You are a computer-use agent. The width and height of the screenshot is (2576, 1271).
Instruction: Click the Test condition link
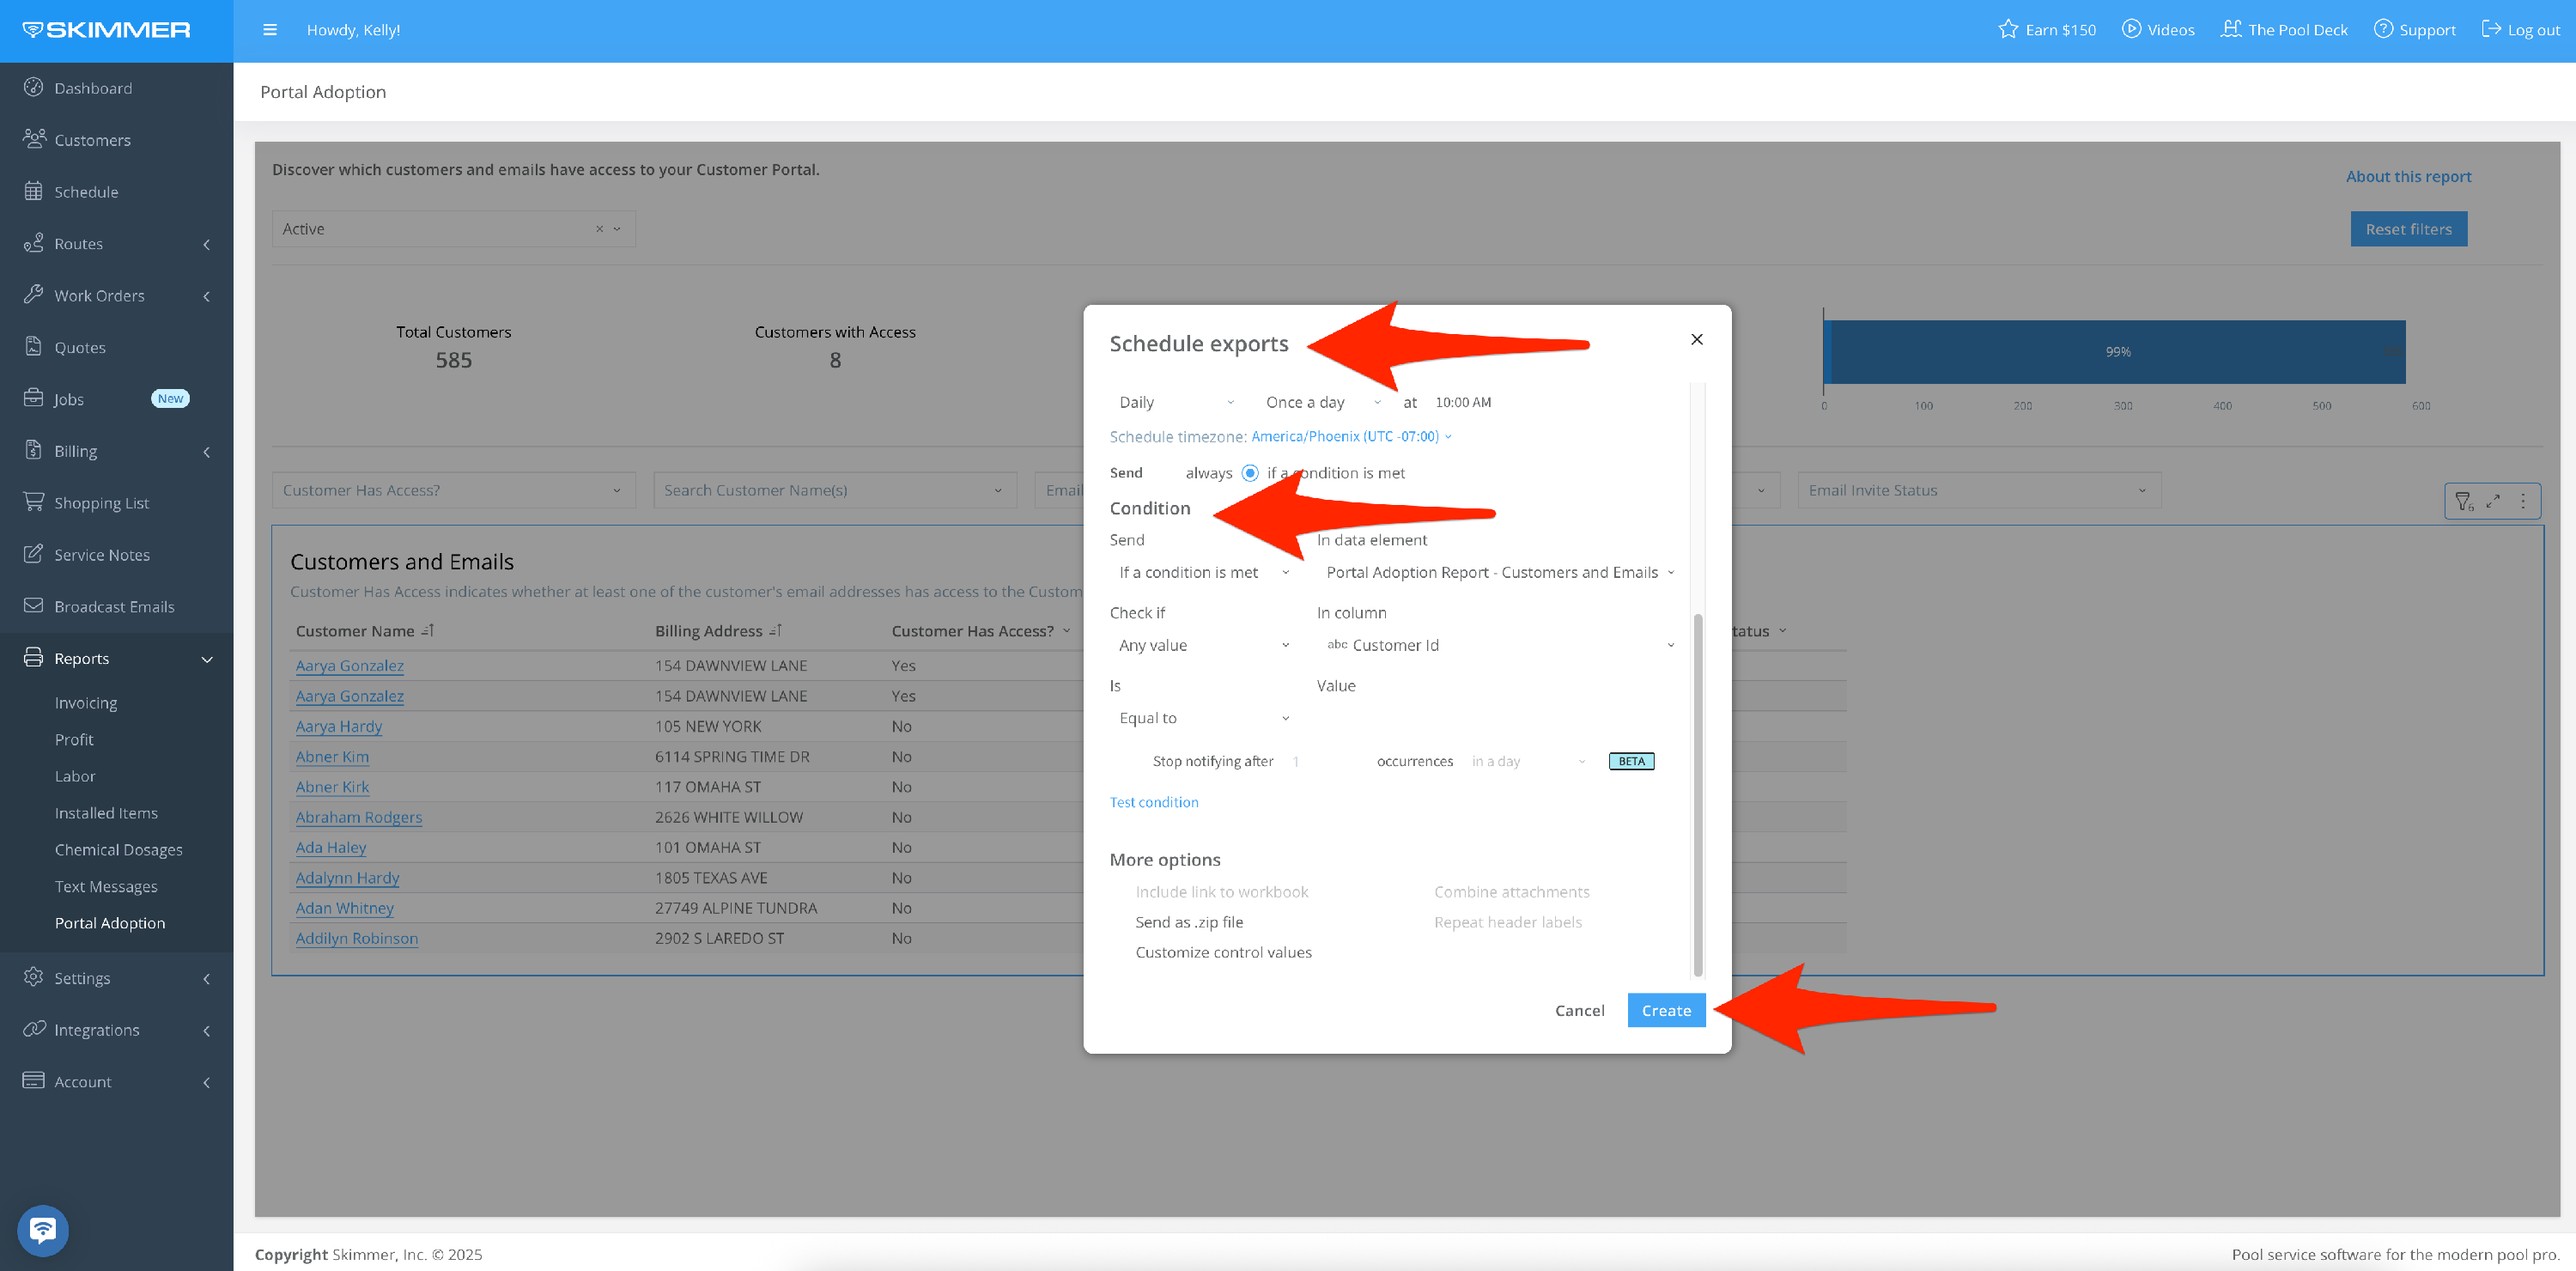1153,802
